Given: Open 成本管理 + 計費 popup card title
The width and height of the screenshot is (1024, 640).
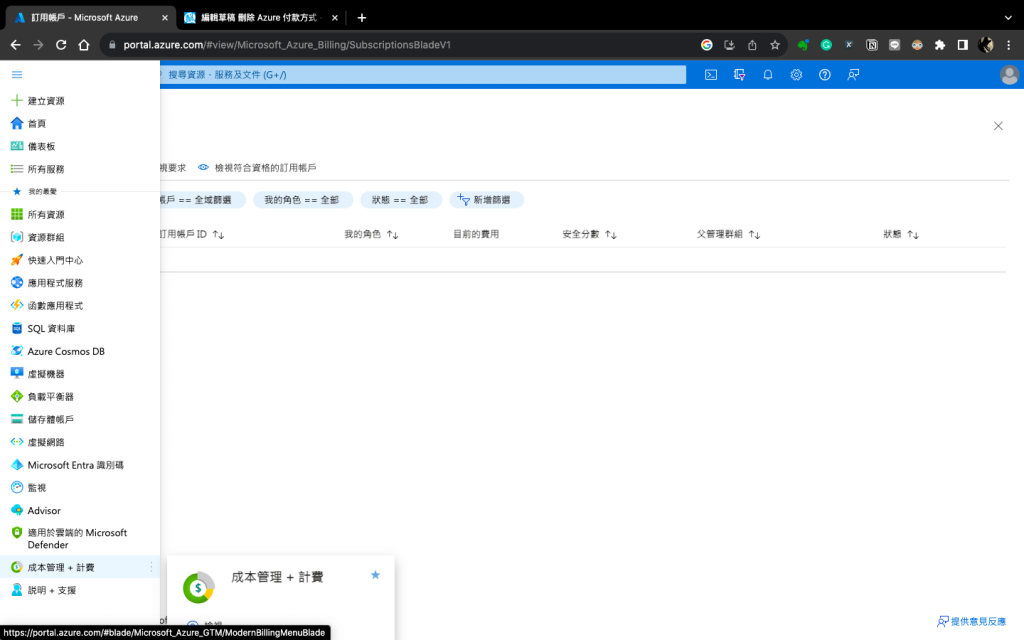Looking at the screenshot, I should click(277, 577).
